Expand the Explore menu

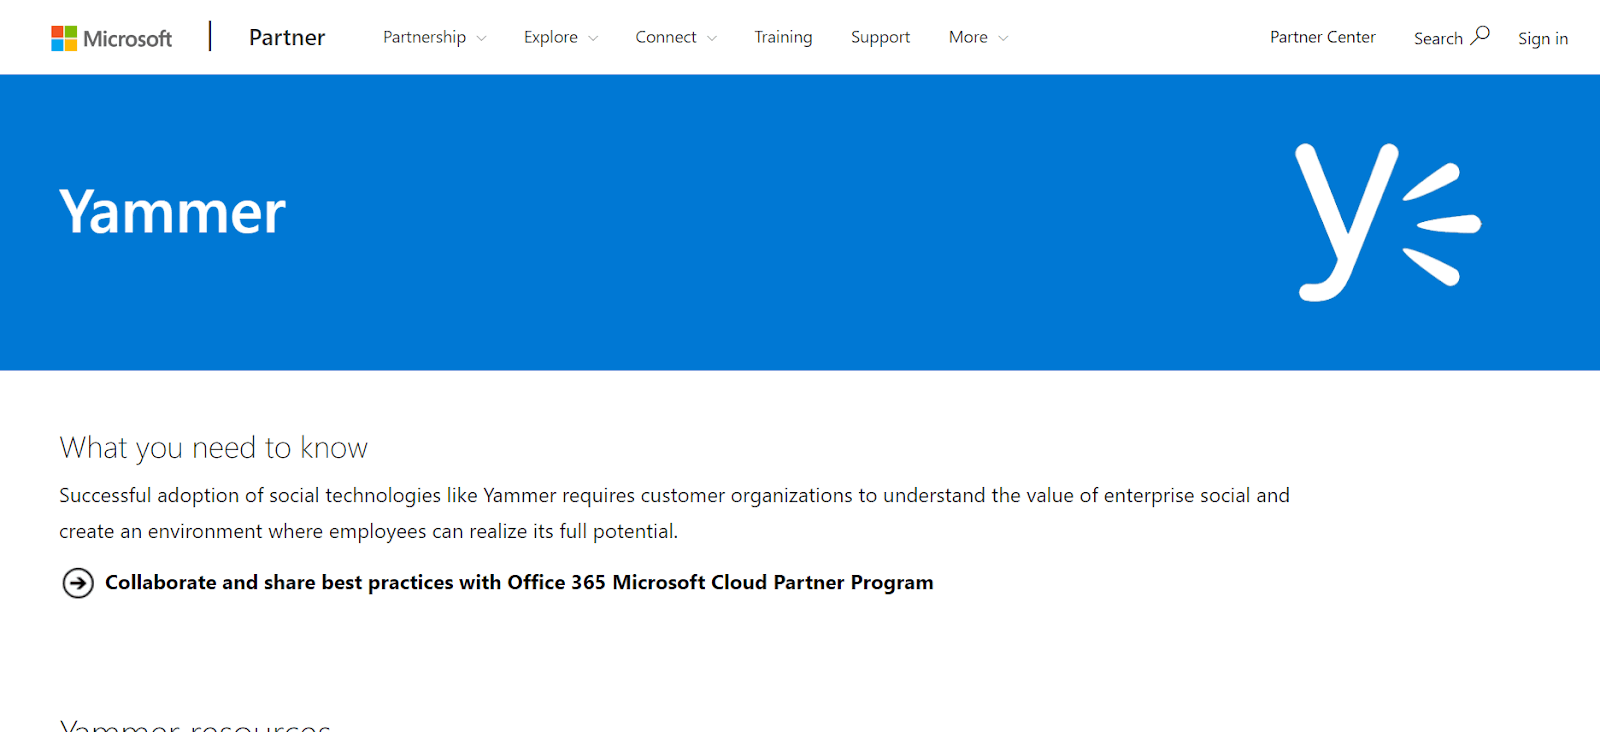(561, 37)
